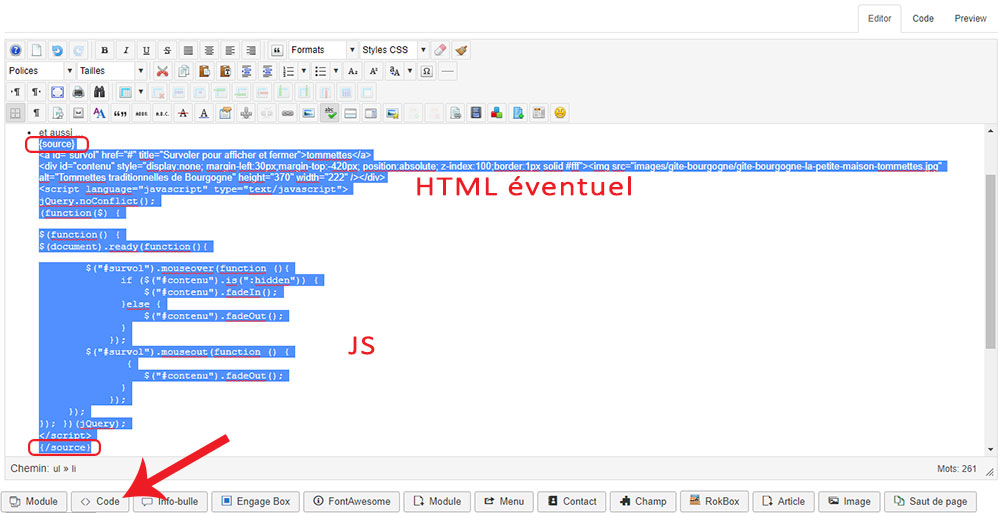Apply right text alignment
Image resolution: width=1000 pixels, height=513 pixels.
tap(251, 50)
